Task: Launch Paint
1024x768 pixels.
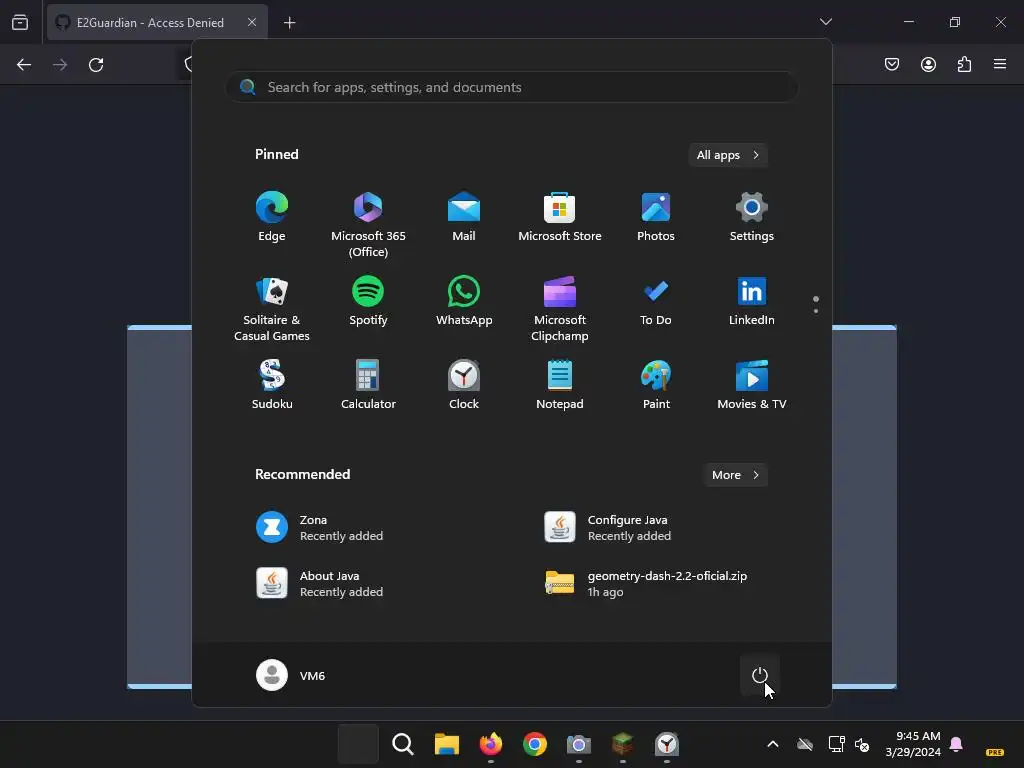Action: tap(656, 385)
